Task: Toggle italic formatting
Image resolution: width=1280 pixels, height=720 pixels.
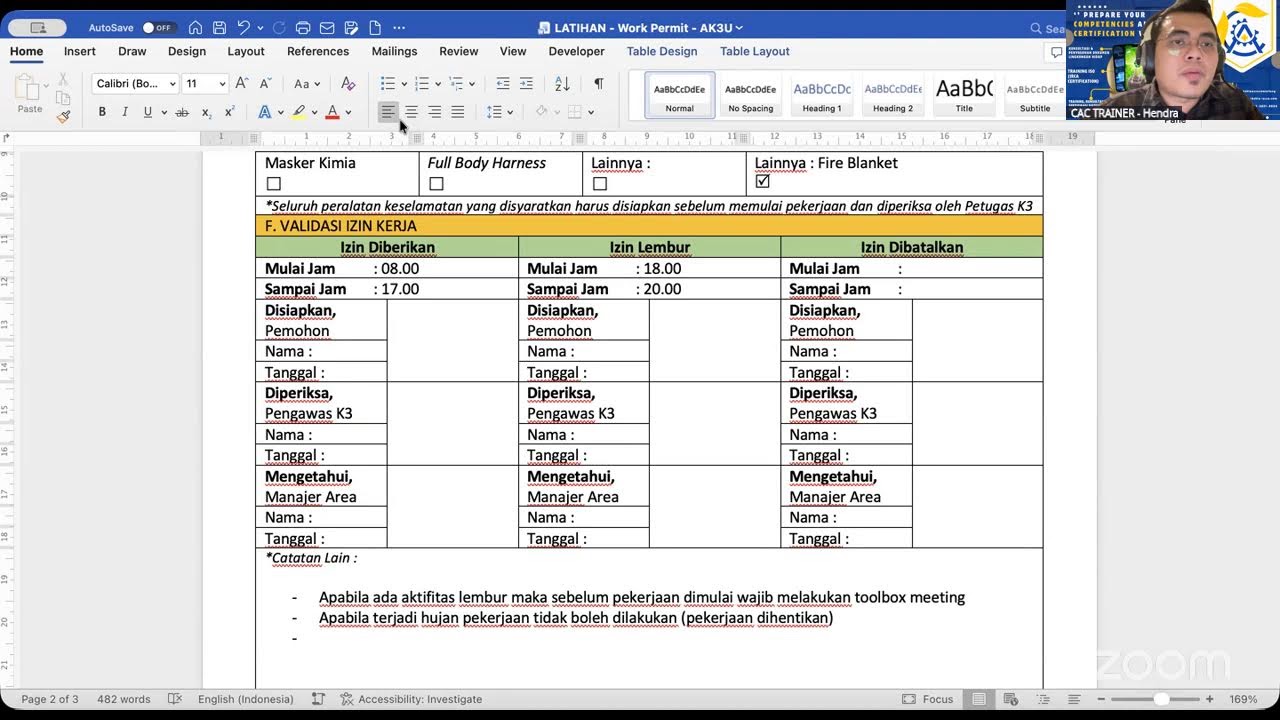Action: tap(125, 112)
